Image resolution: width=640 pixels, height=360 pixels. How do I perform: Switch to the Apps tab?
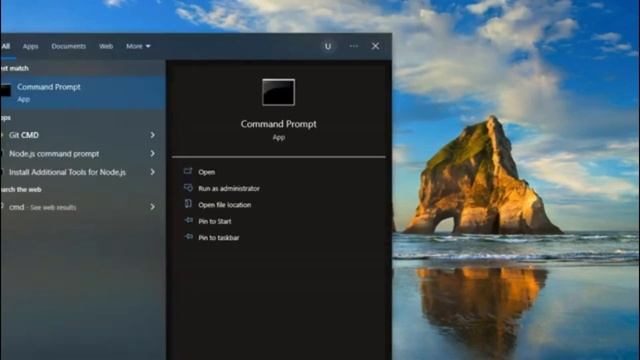point(30,46)
